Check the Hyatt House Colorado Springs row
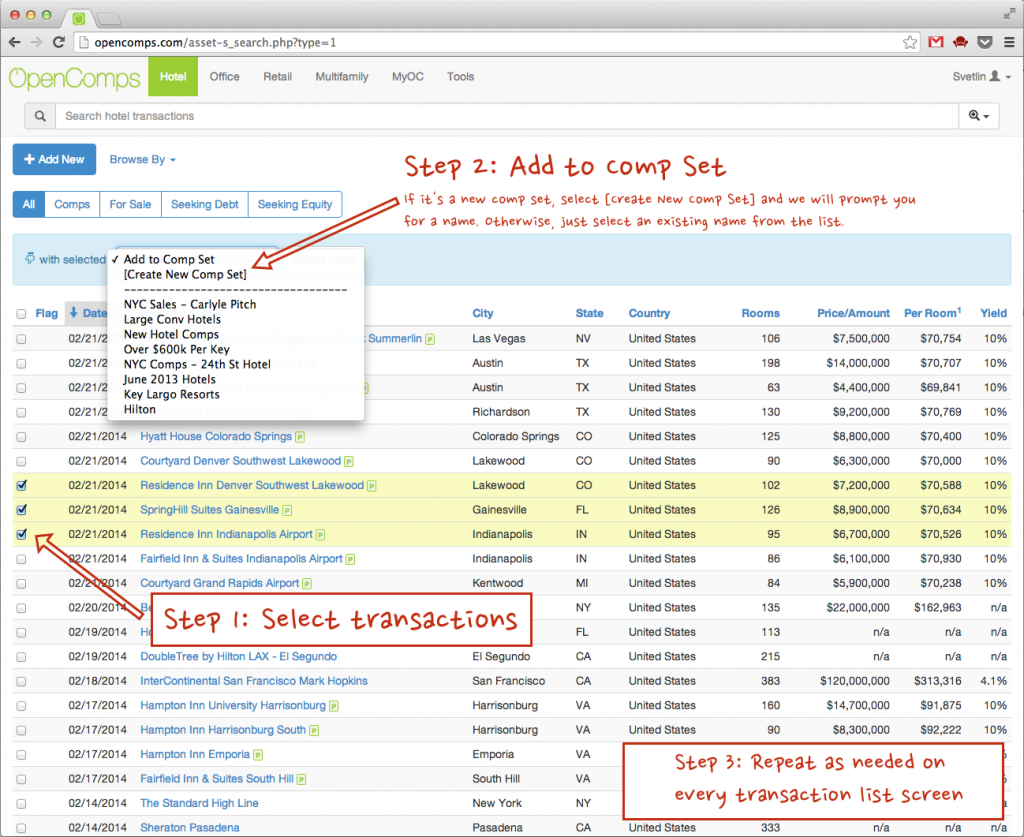Viewport: 1024px width, 837px height. coord(22,437)
